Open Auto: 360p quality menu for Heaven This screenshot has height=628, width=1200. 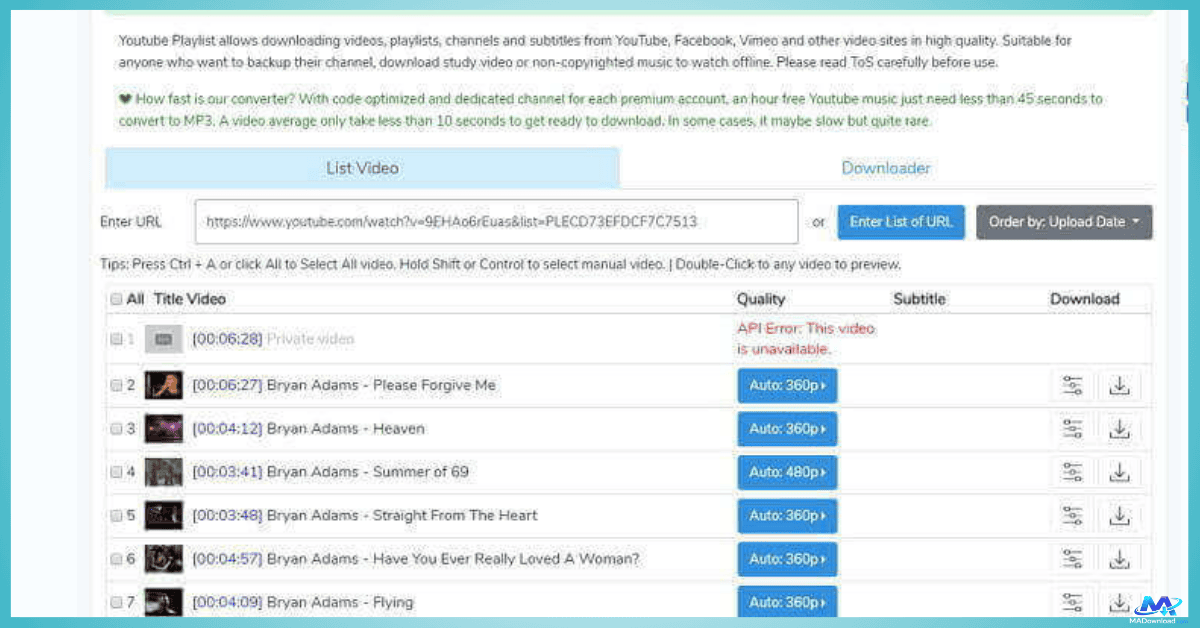coord(787,429)
